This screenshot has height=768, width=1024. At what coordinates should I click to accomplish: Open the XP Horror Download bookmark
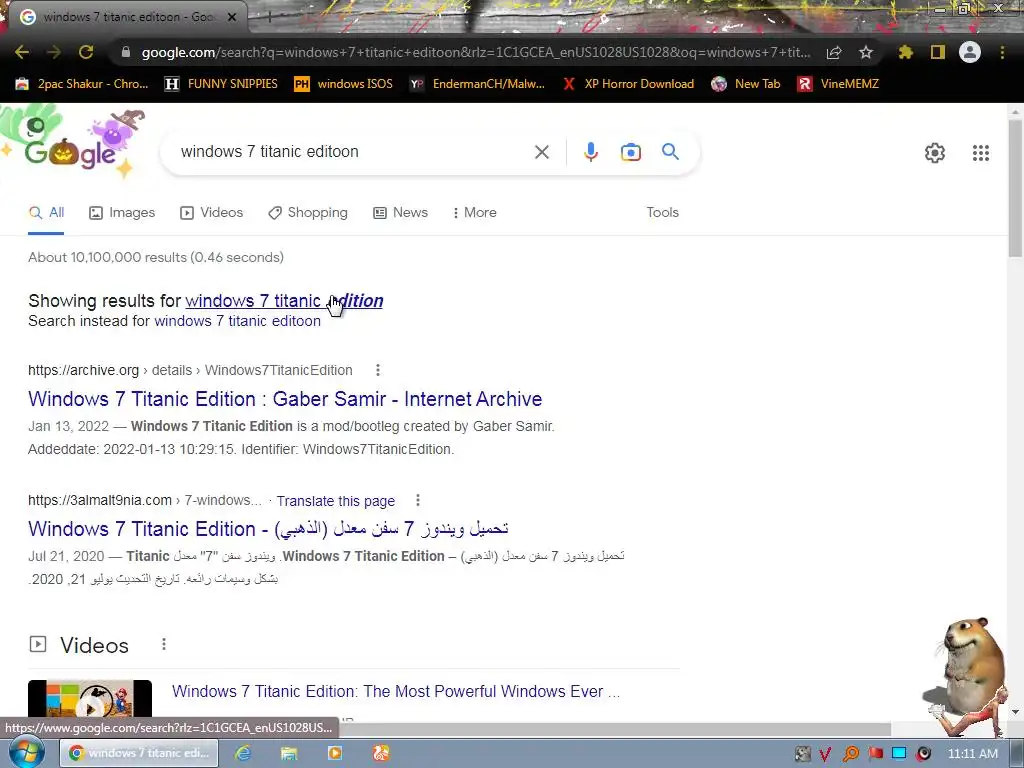(x=628, y=84)
